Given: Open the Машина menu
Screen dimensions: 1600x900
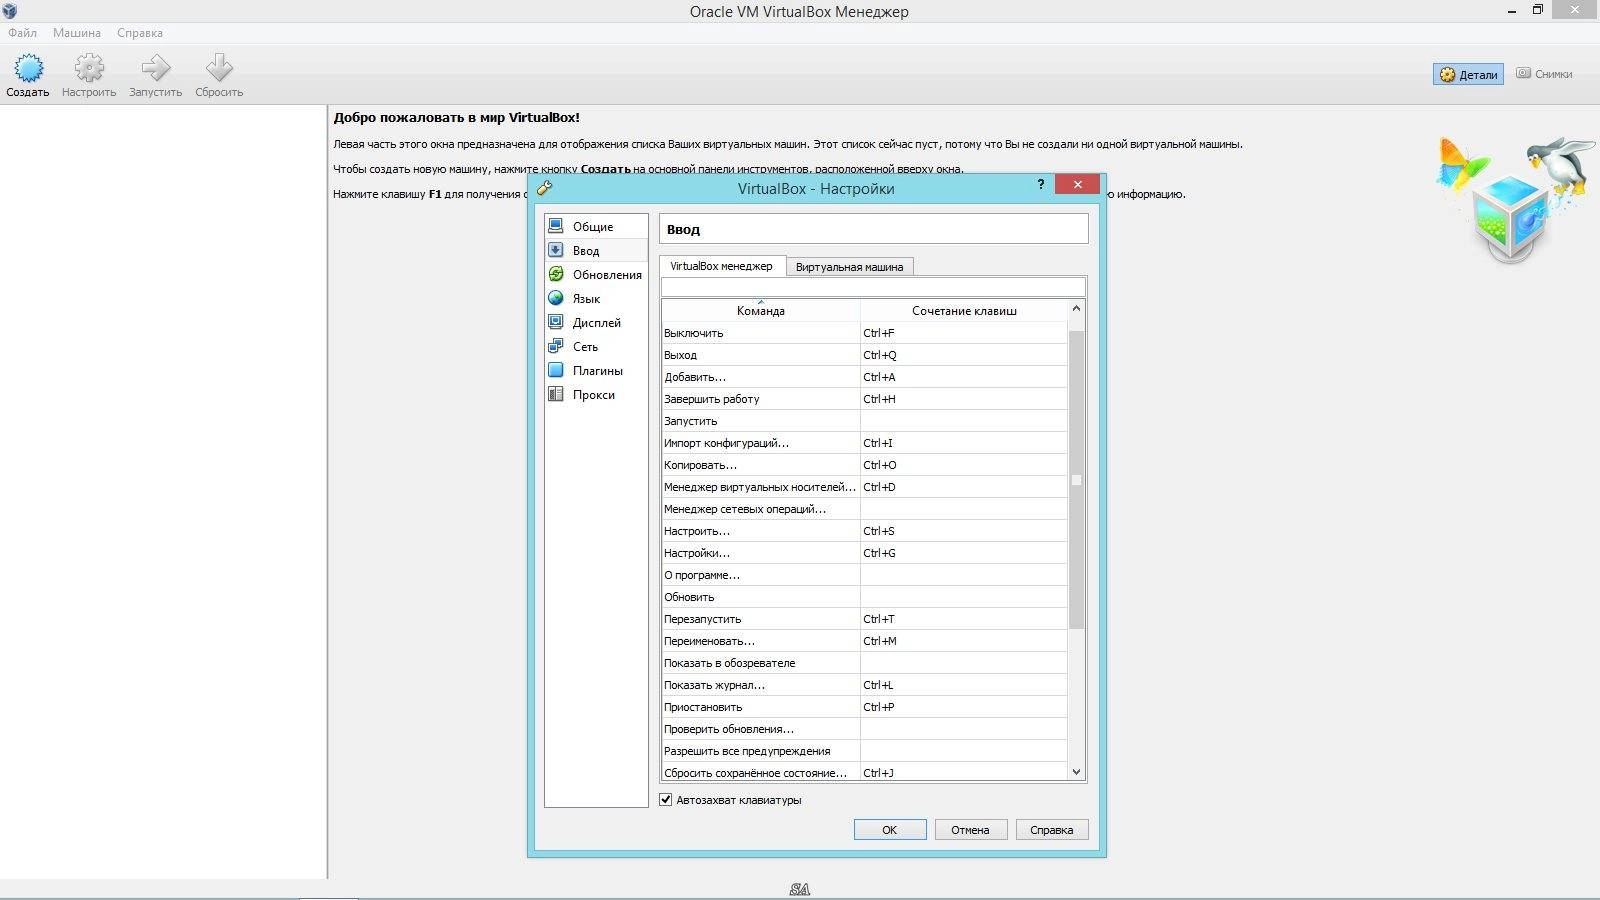Looking at the screenshot, I should (77, 33).
